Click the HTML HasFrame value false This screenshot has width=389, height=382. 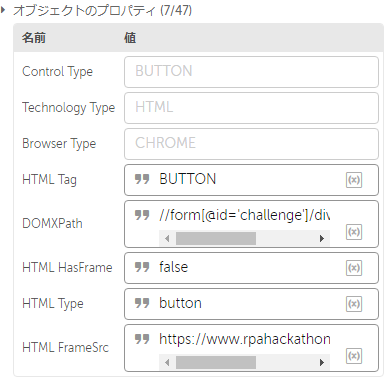coord(174,267)
